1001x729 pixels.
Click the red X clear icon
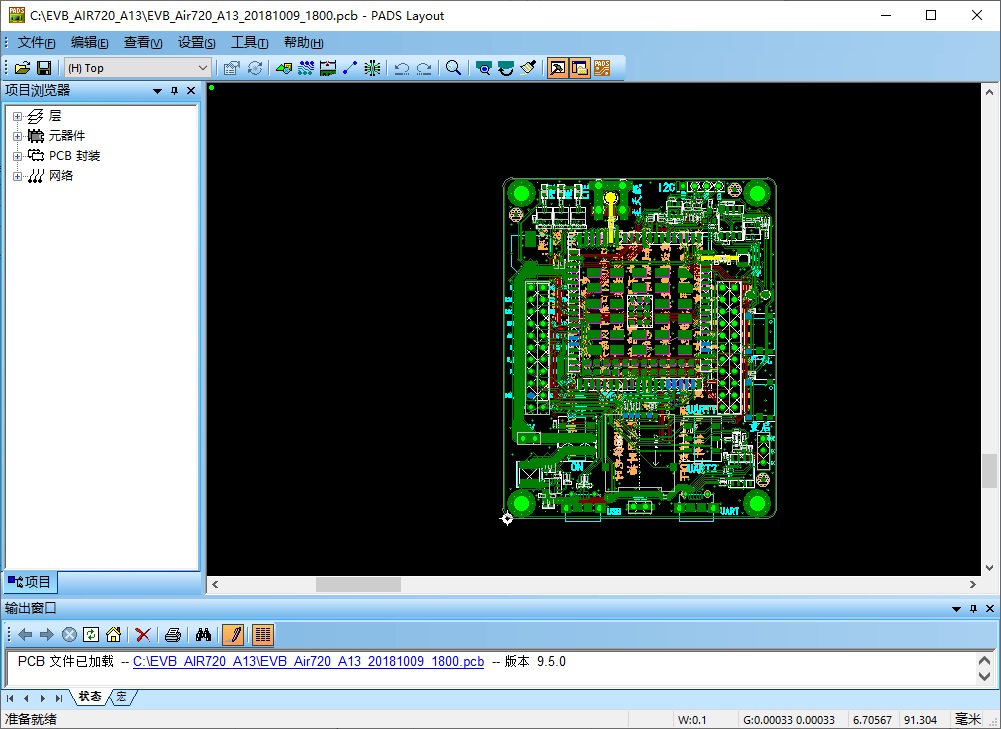pyautogui.click(x=143, y=634)
